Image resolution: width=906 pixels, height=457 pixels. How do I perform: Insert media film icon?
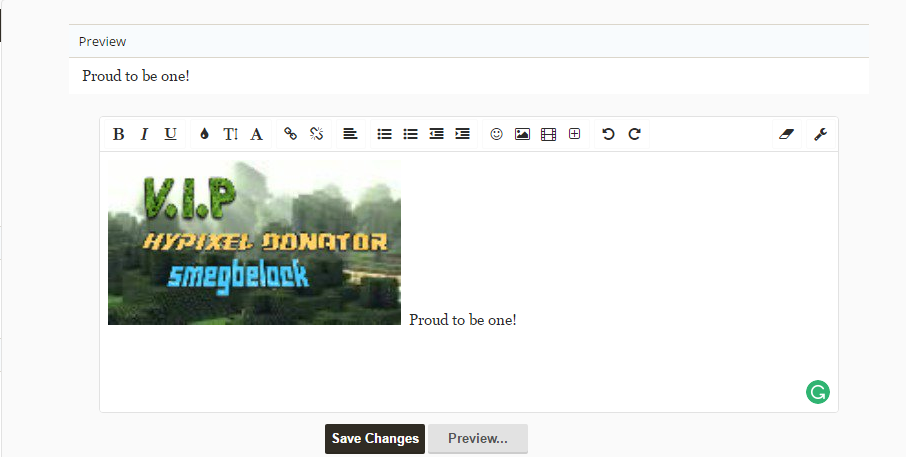548,134
